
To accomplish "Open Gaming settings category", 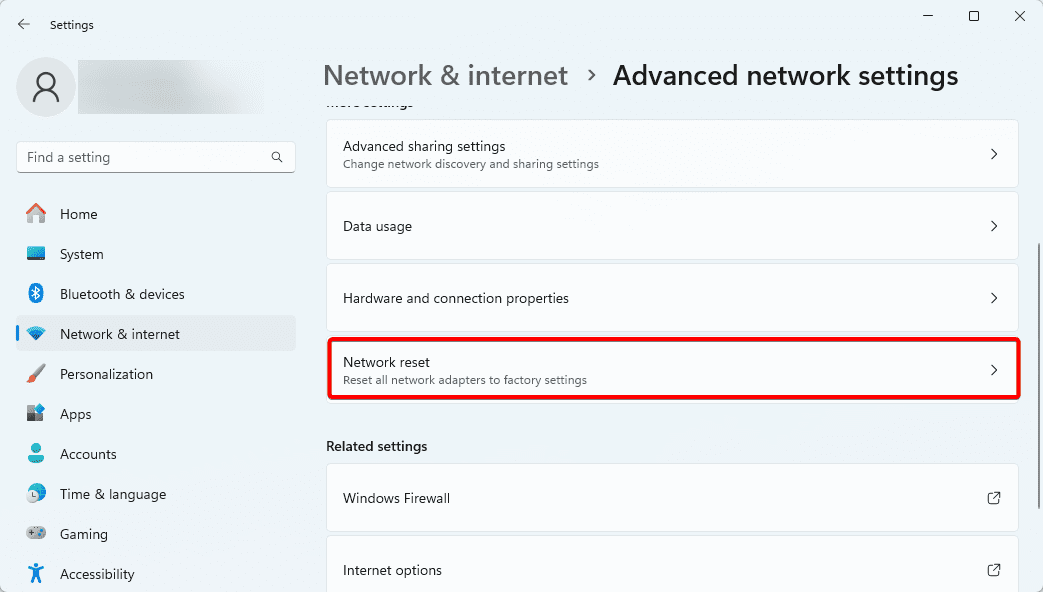I will pos(156,533).
